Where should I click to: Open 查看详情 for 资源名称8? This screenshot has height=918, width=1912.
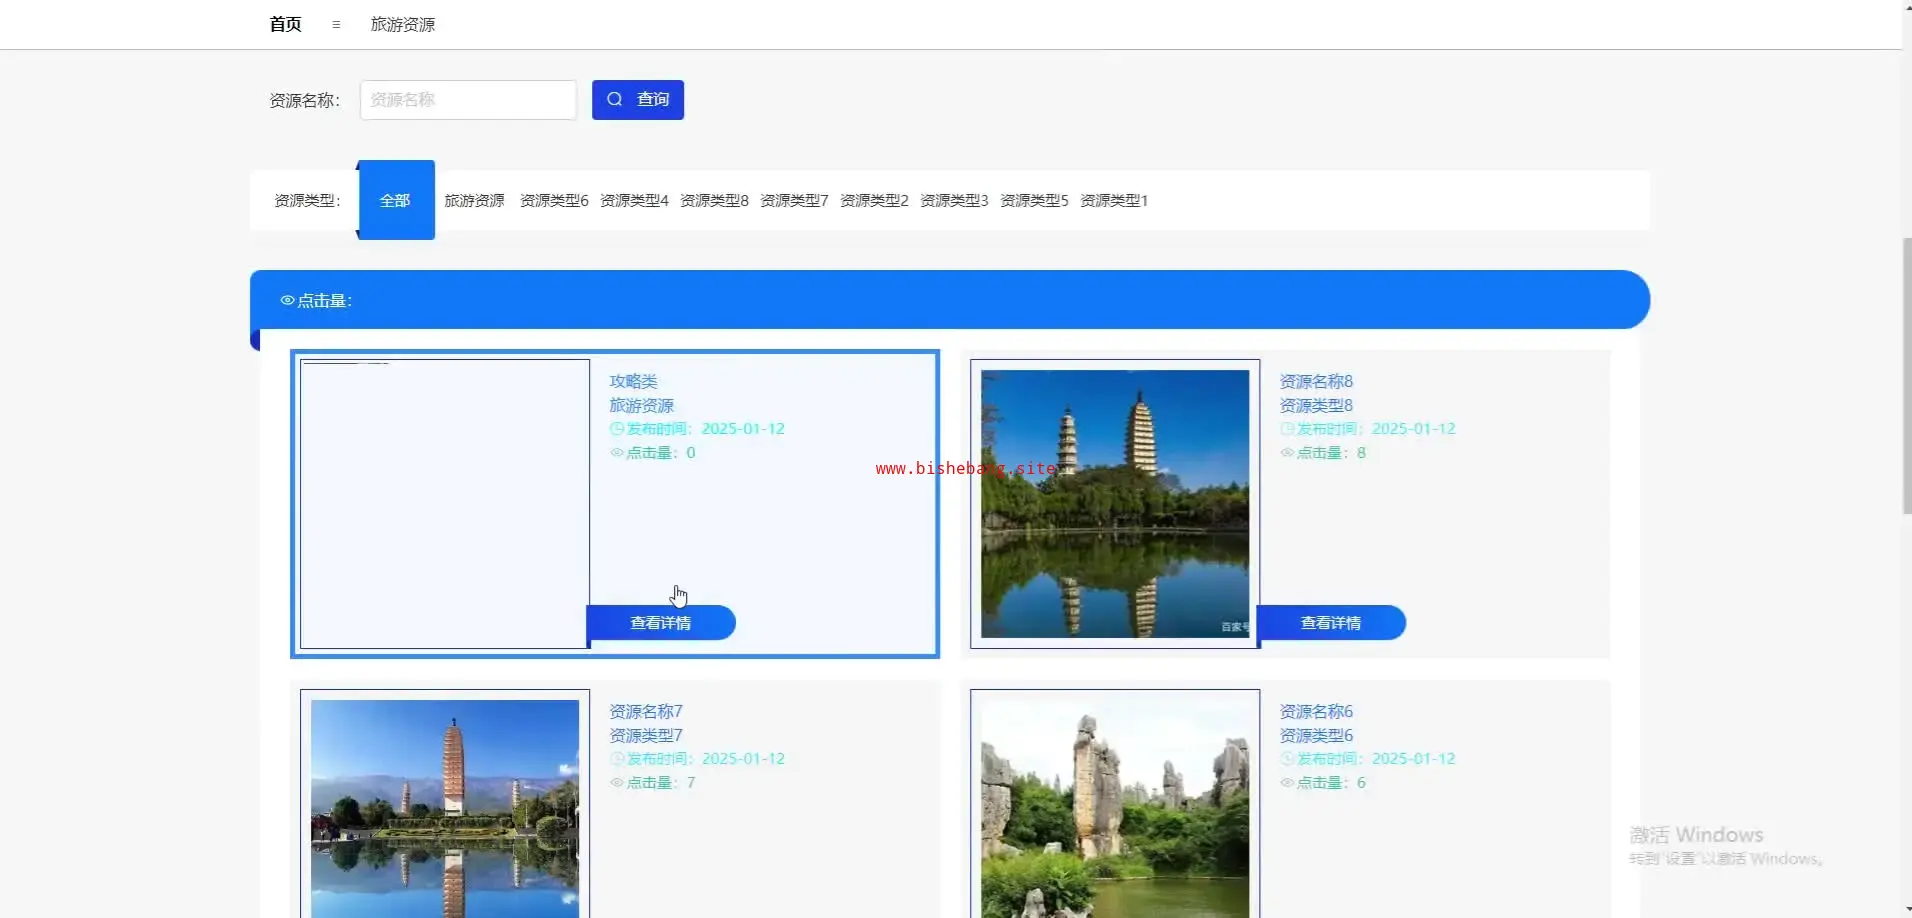[1330, 623]
